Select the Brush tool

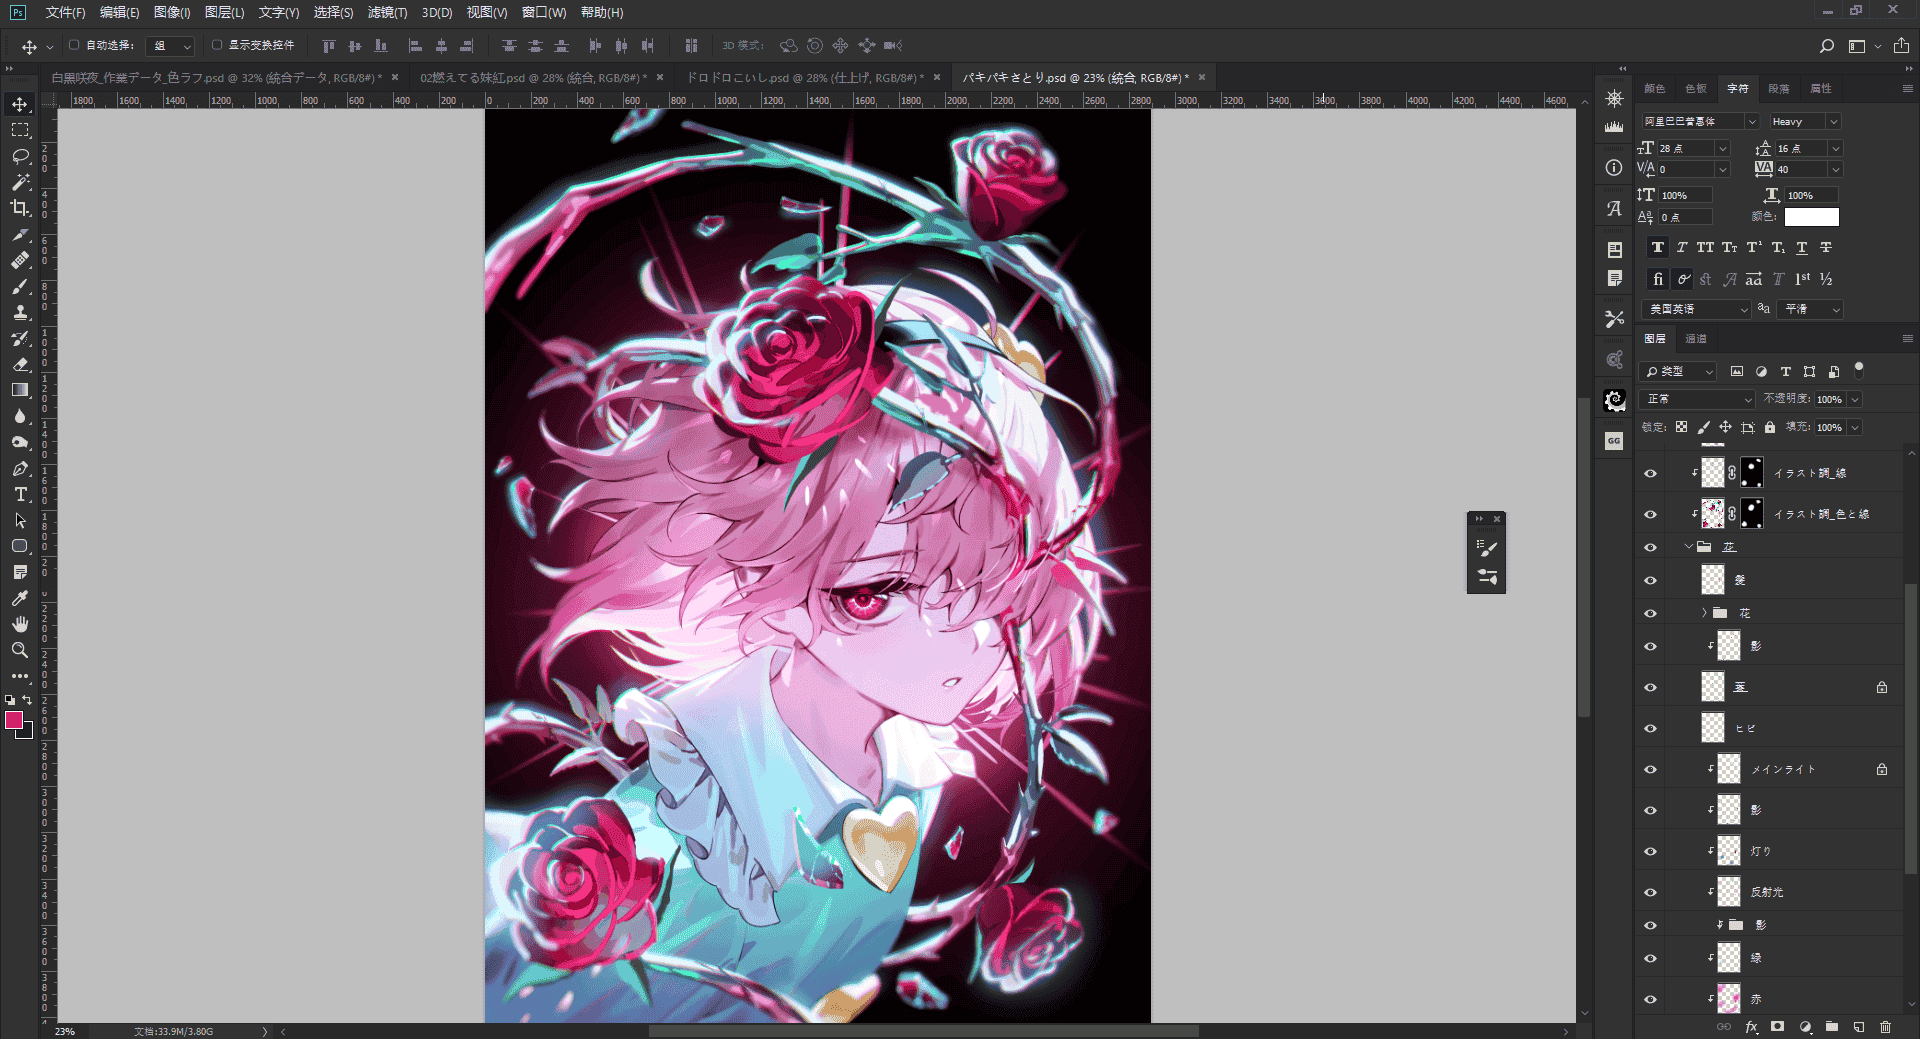tap(20, 286)
